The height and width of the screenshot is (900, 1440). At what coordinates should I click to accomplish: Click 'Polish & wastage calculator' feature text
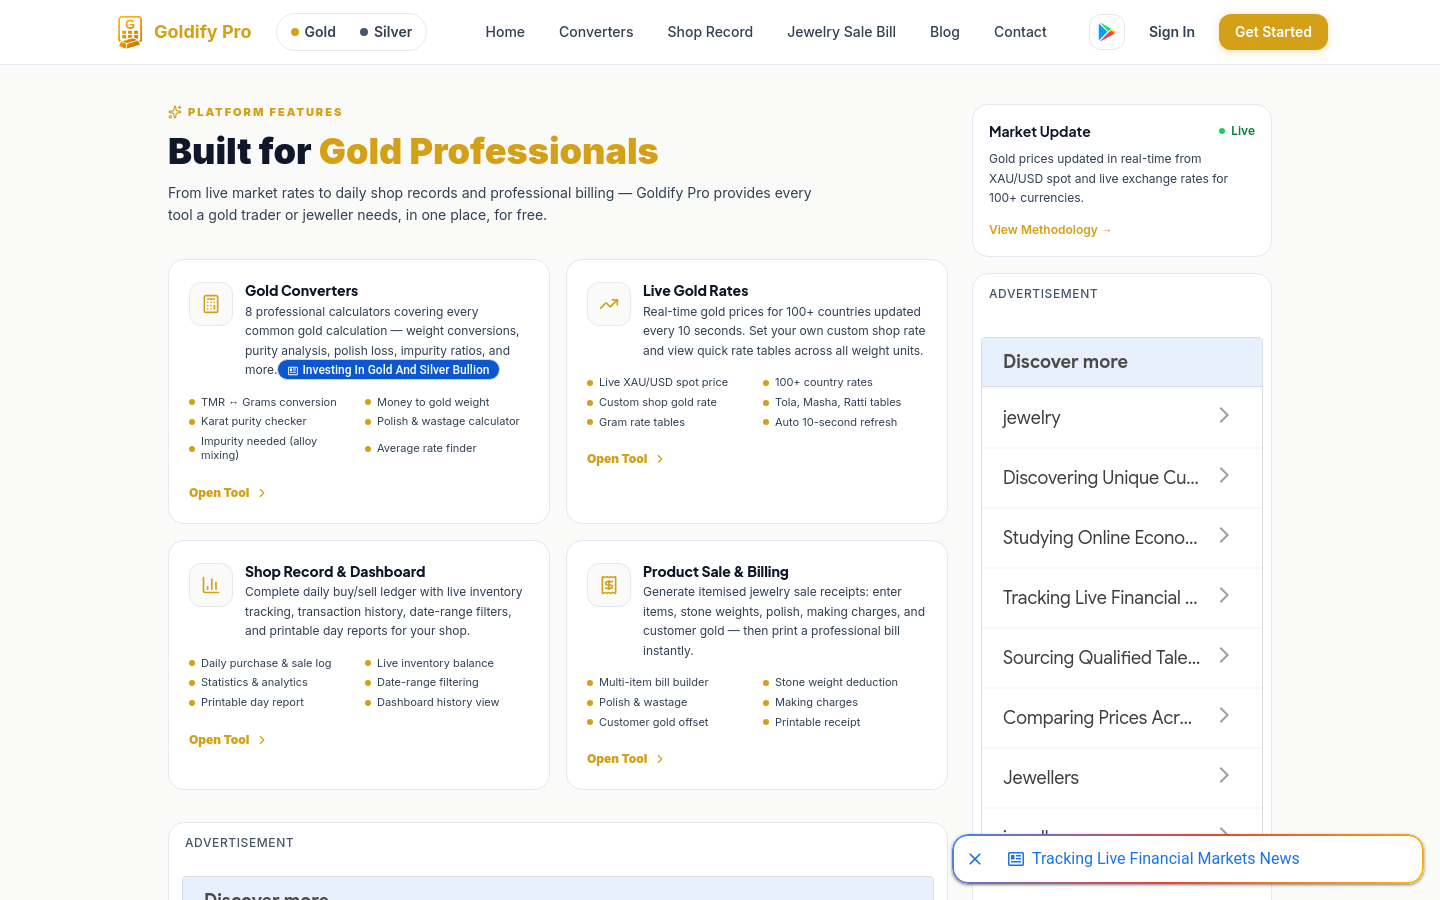tap(448, 422)
